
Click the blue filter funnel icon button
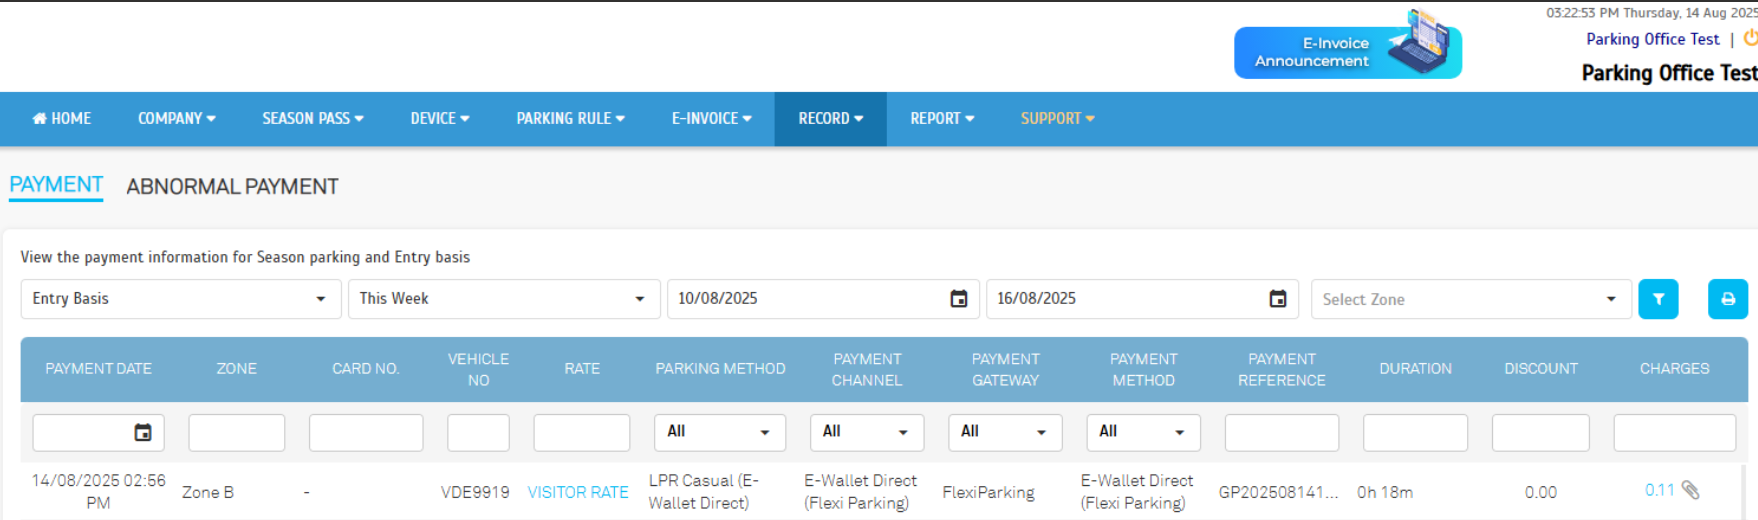pyautogui.click(x=1658, y=299)
